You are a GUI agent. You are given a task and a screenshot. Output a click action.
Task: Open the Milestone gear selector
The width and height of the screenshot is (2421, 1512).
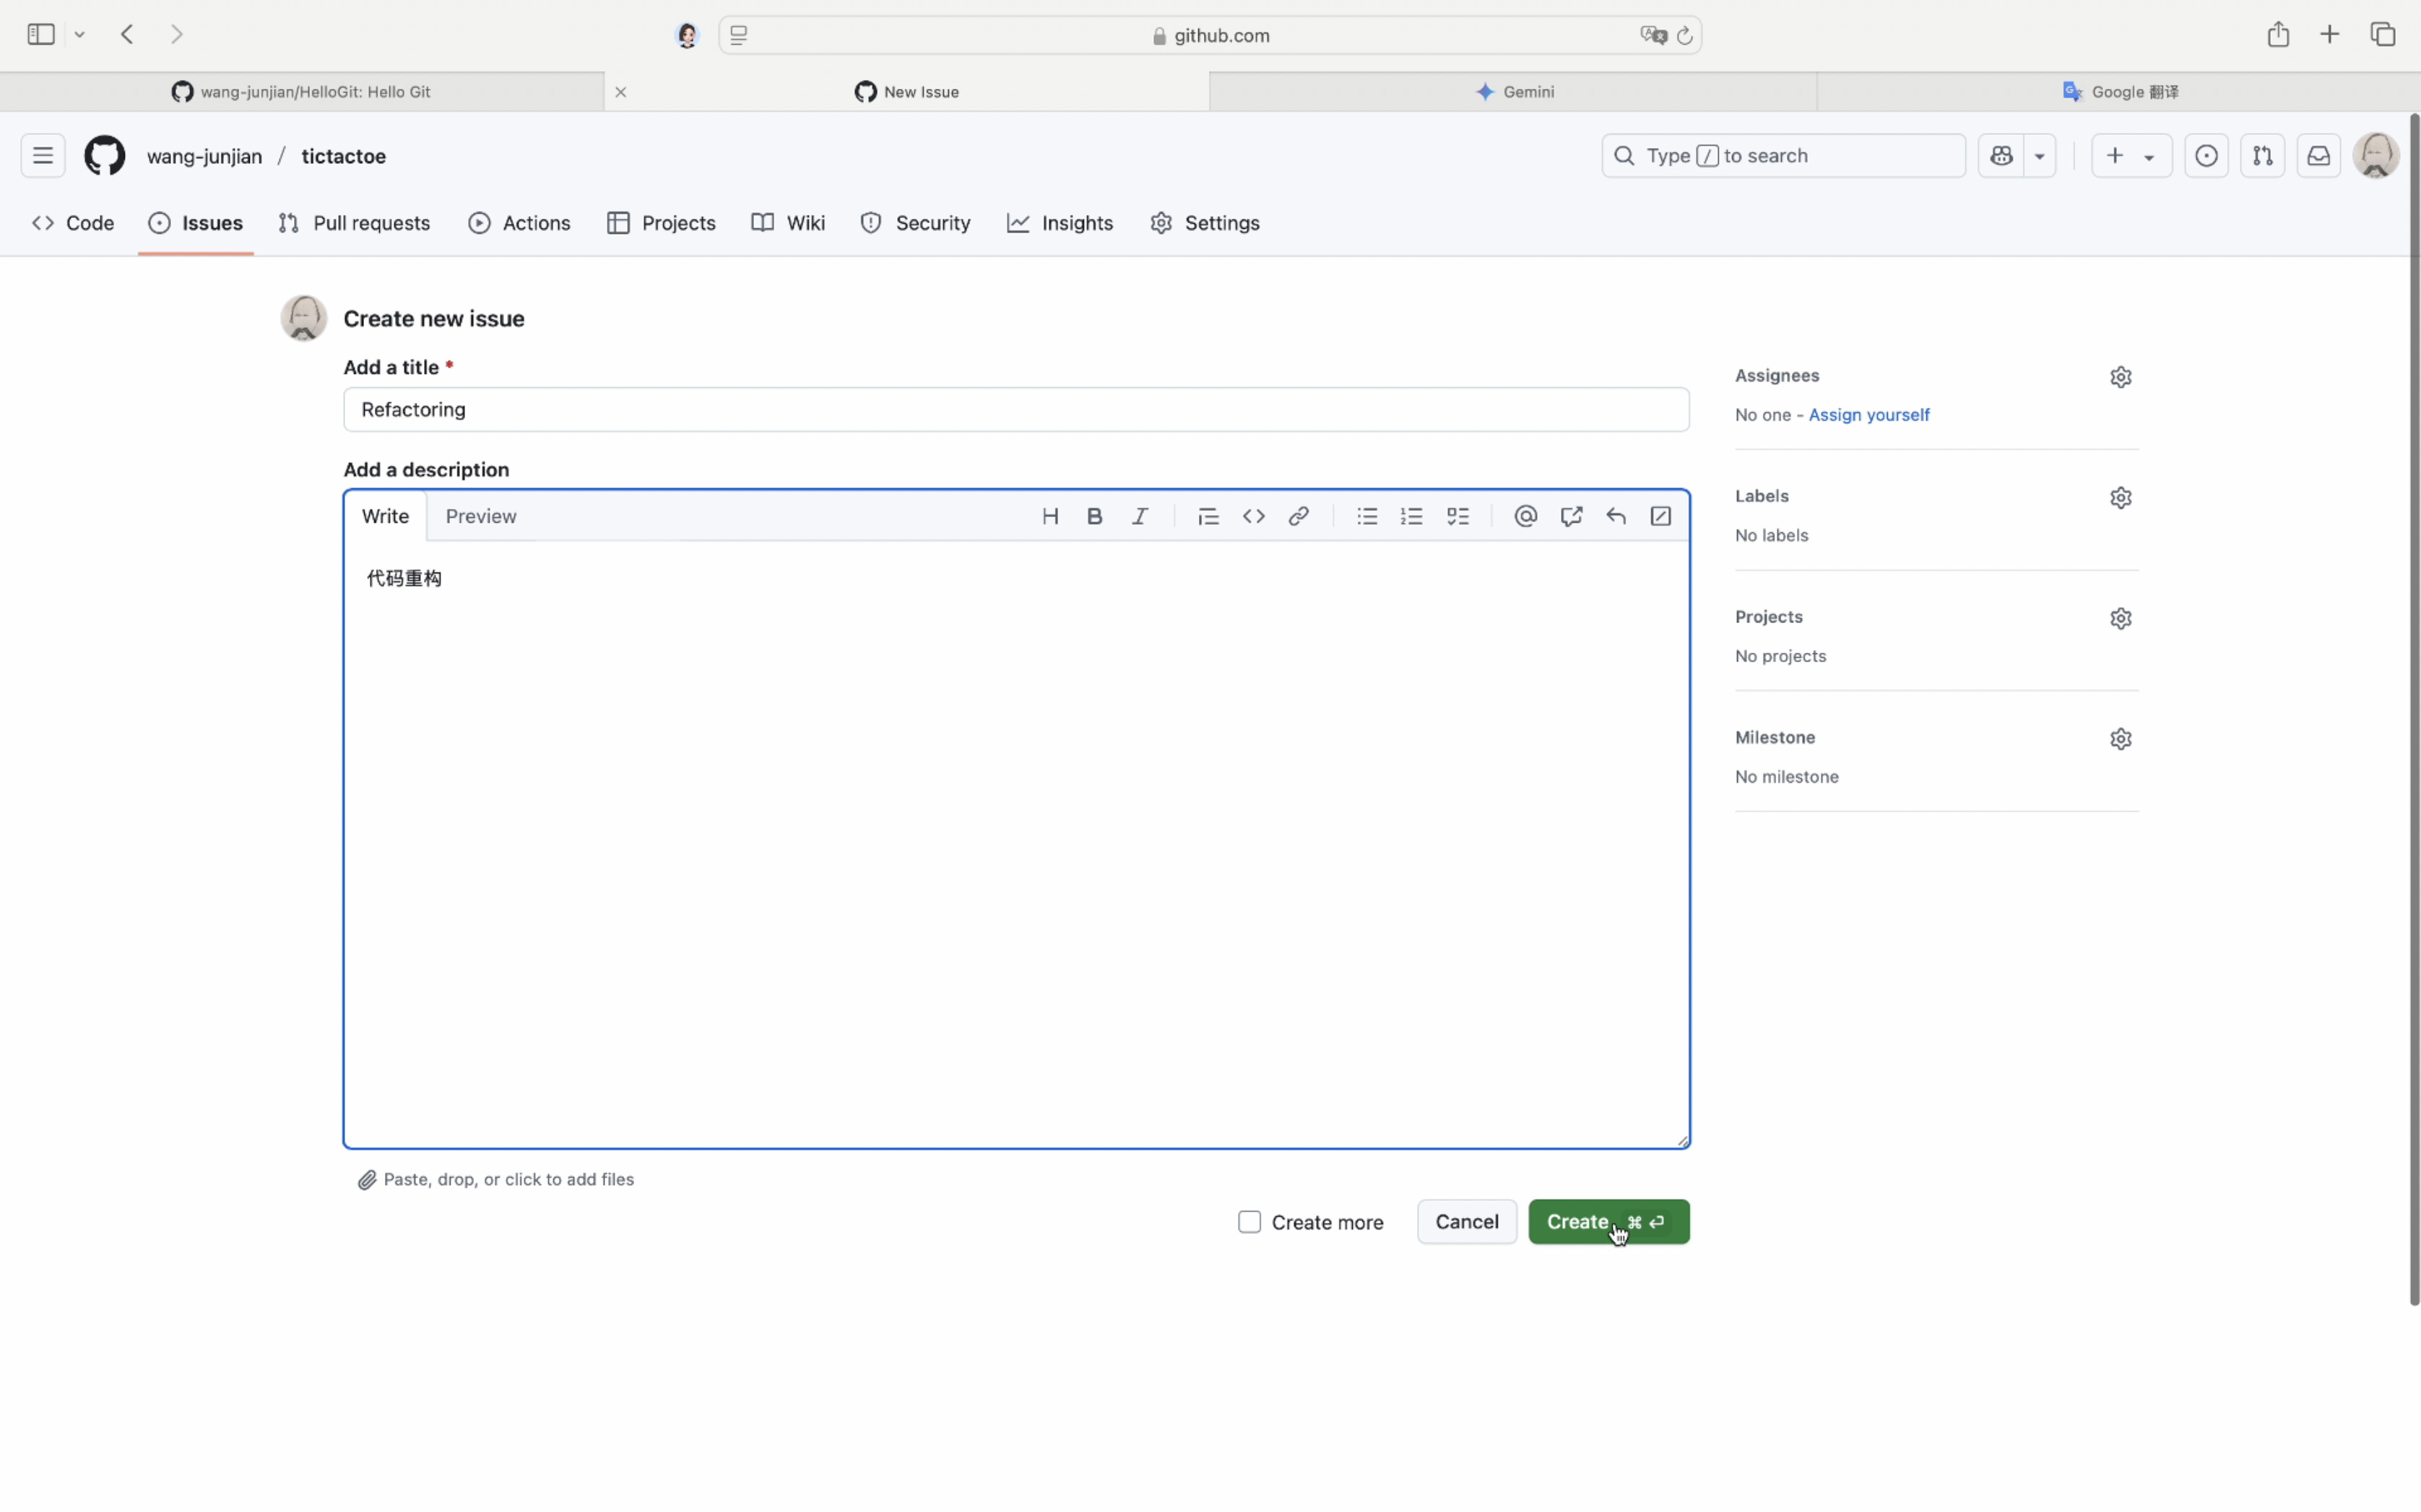[2120, 739]
